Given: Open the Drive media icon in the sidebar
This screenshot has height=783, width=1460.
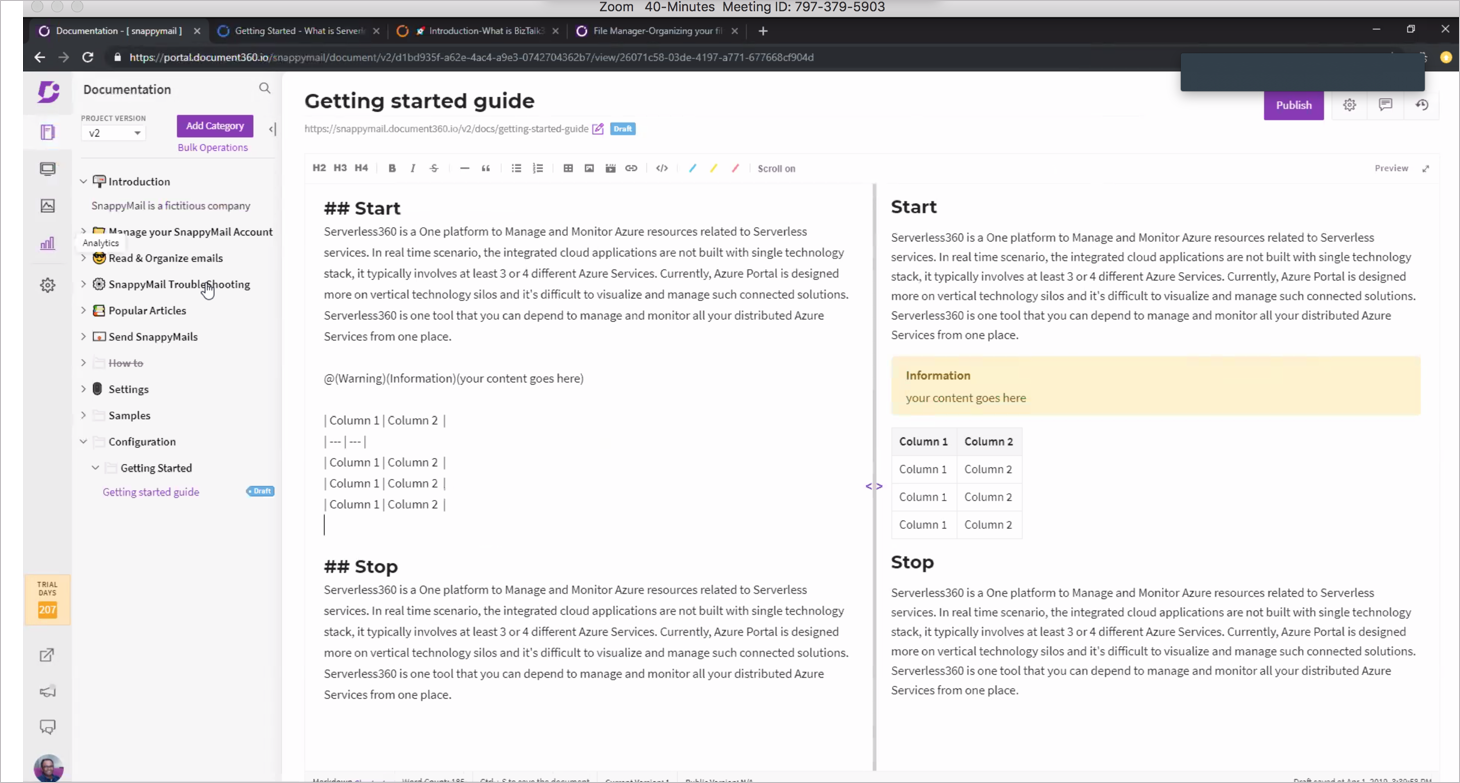Looking at the screenshot, I should 47,205.
